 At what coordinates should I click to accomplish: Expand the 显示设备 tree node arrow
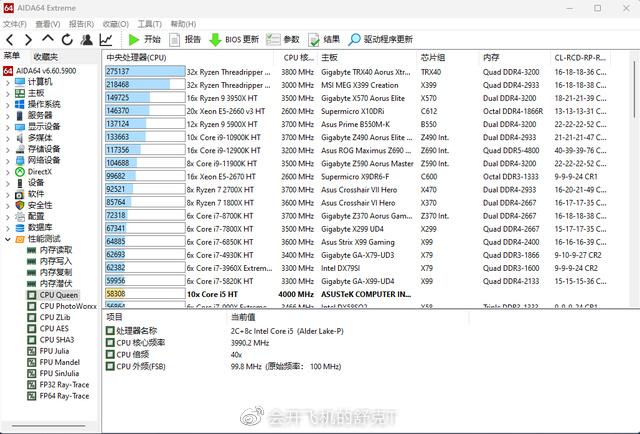[x=8, y=127]
